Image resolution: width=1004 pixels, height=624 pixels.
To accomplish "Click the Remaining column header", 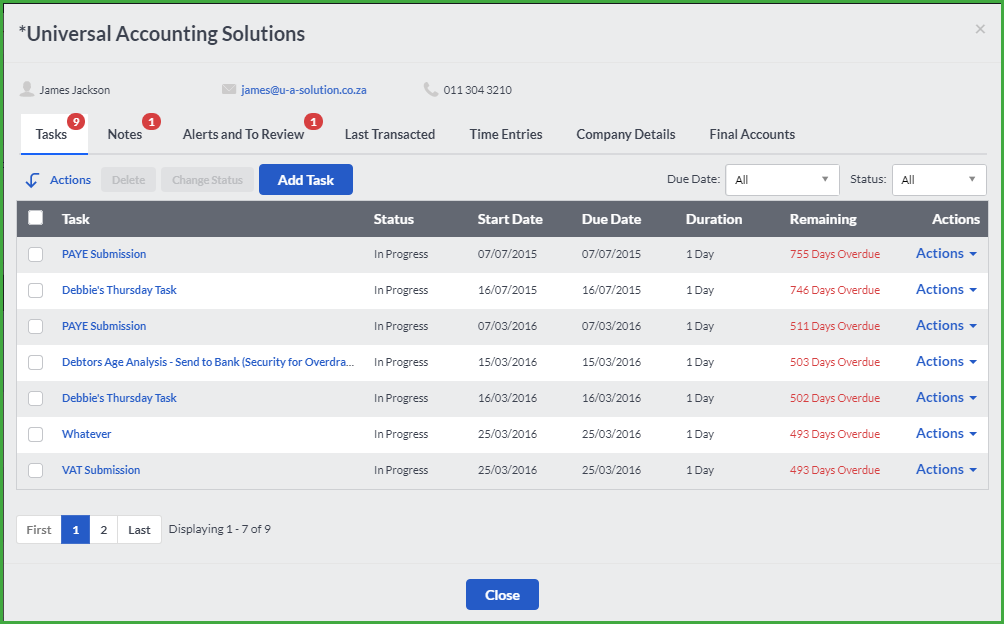I will [823, 219].
